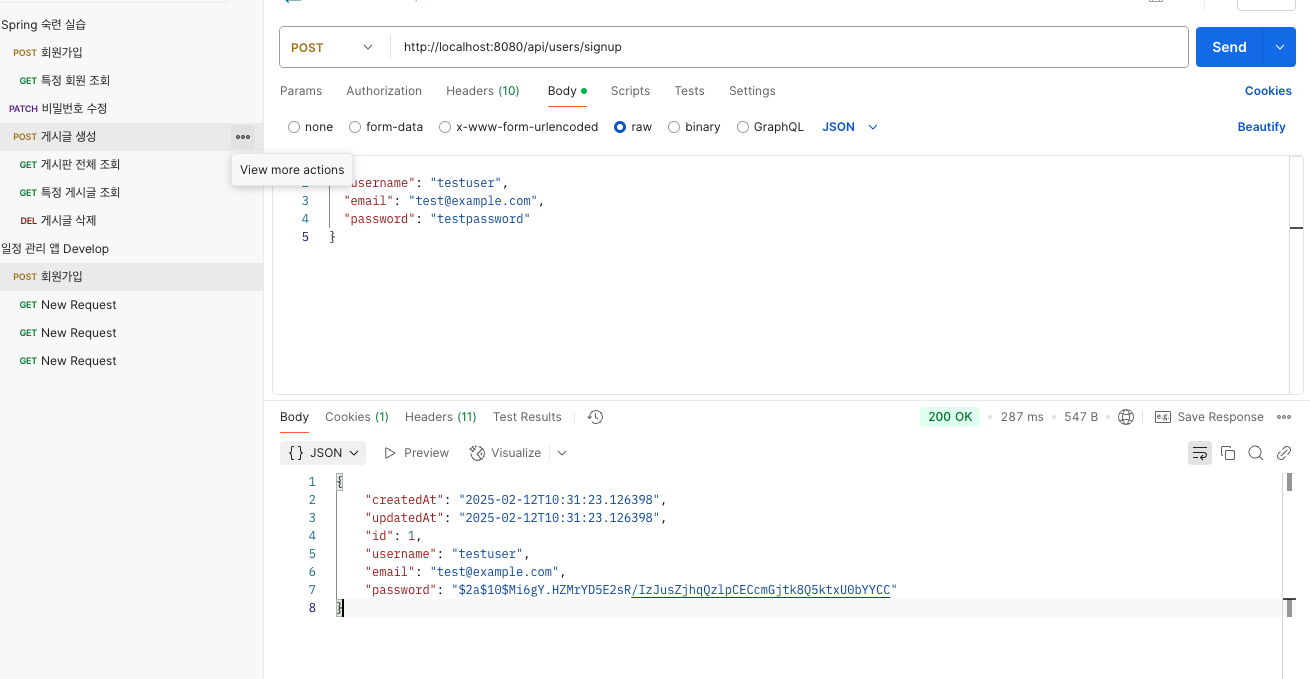Select POST 회원가입 under 일정 관리 앱 Develop
The height and width of the screenshot is (679, 1310).
click(131, 277)
